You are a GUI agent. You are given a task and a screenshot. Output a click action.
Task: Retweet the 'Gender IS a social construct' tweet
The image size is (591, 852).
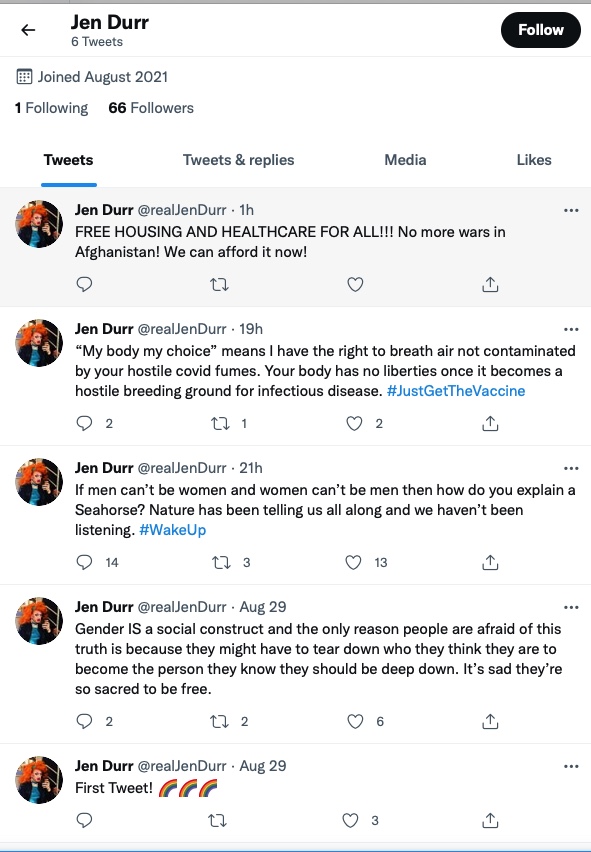click(x=219, y=722)
